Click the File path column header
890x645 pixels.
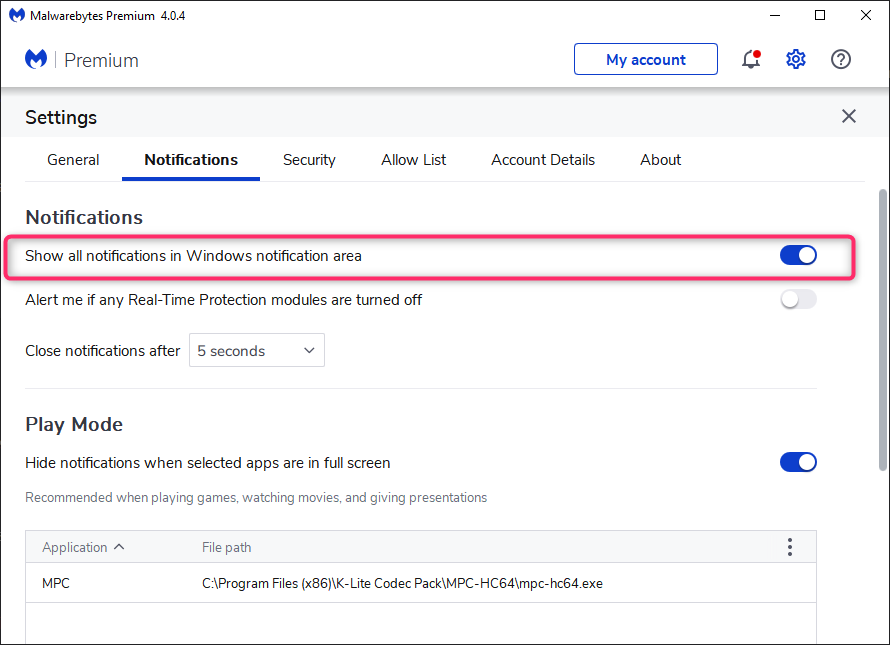[226, 547]
